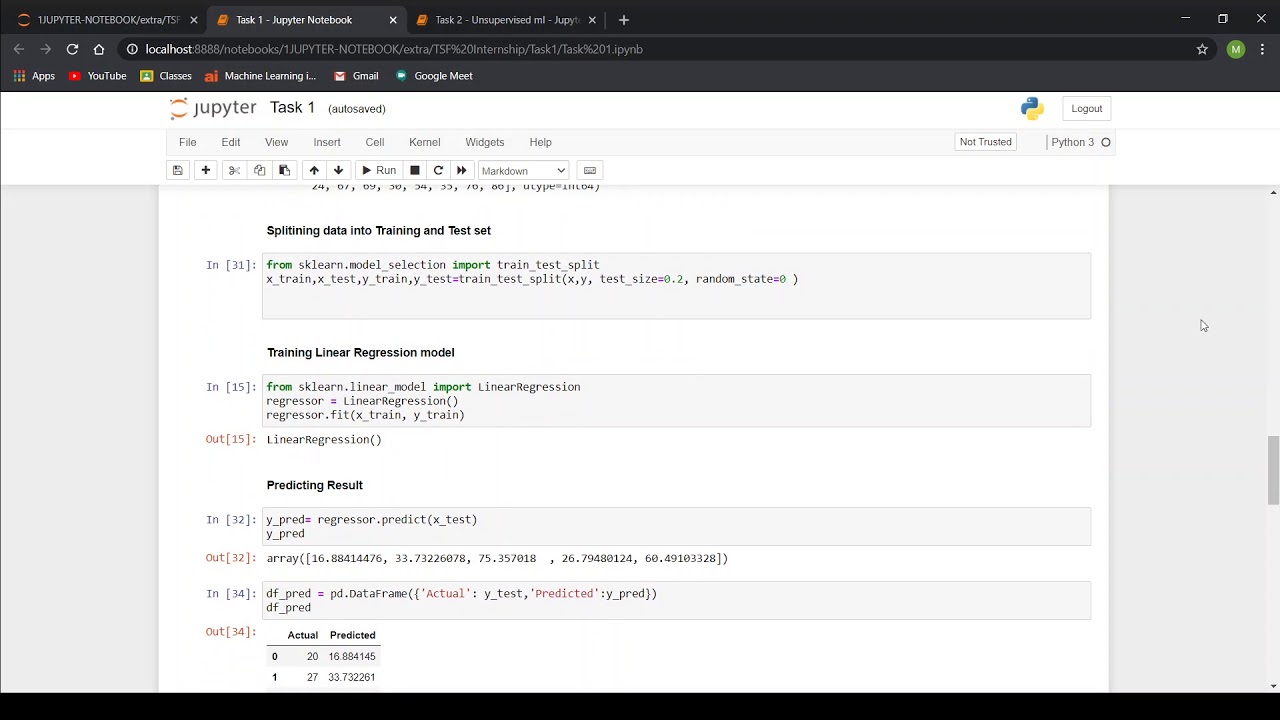Open the File menu
Viewport: 1280px width, 720px height.
point(187,142)
